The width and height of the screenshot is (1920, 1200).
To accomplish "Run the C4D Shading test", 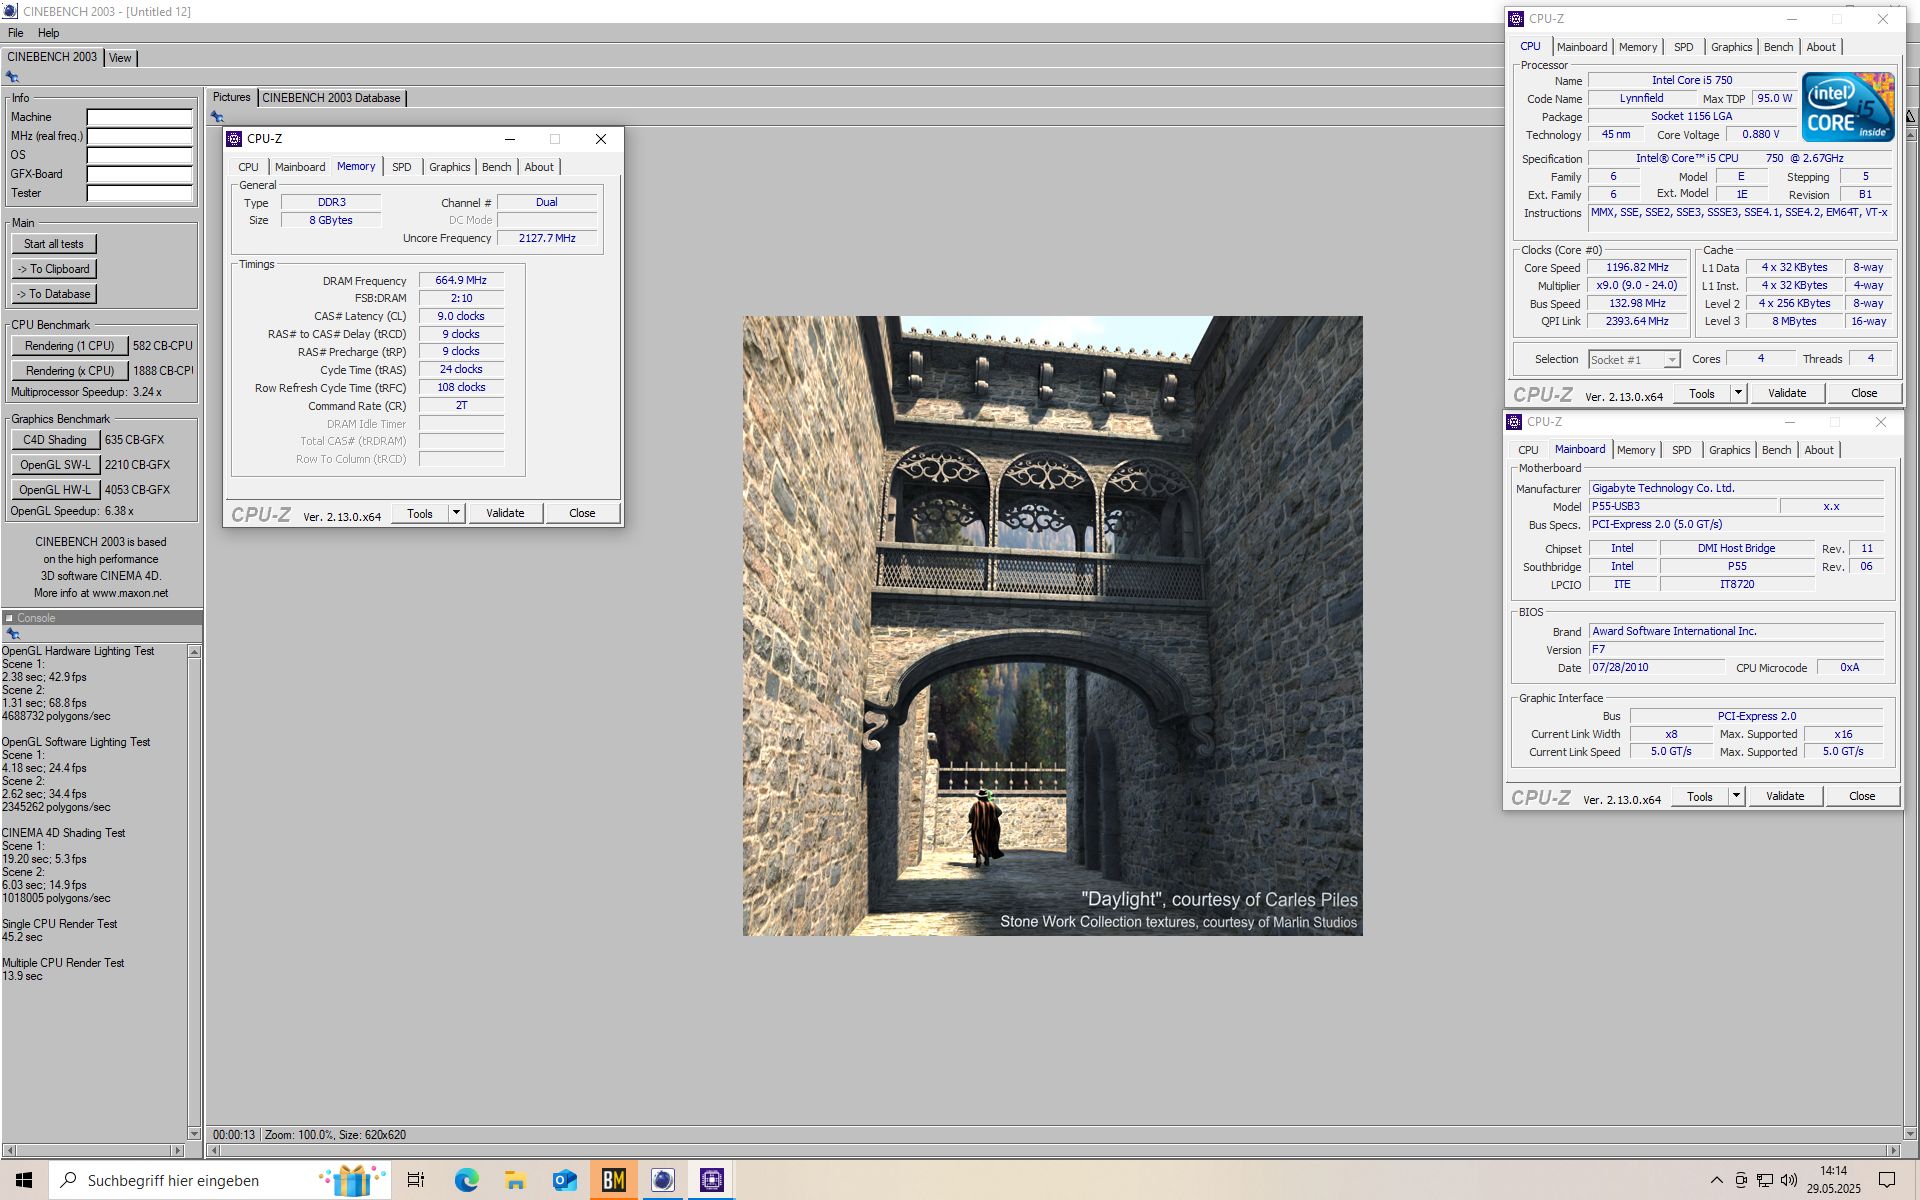I will coord(55,440).
